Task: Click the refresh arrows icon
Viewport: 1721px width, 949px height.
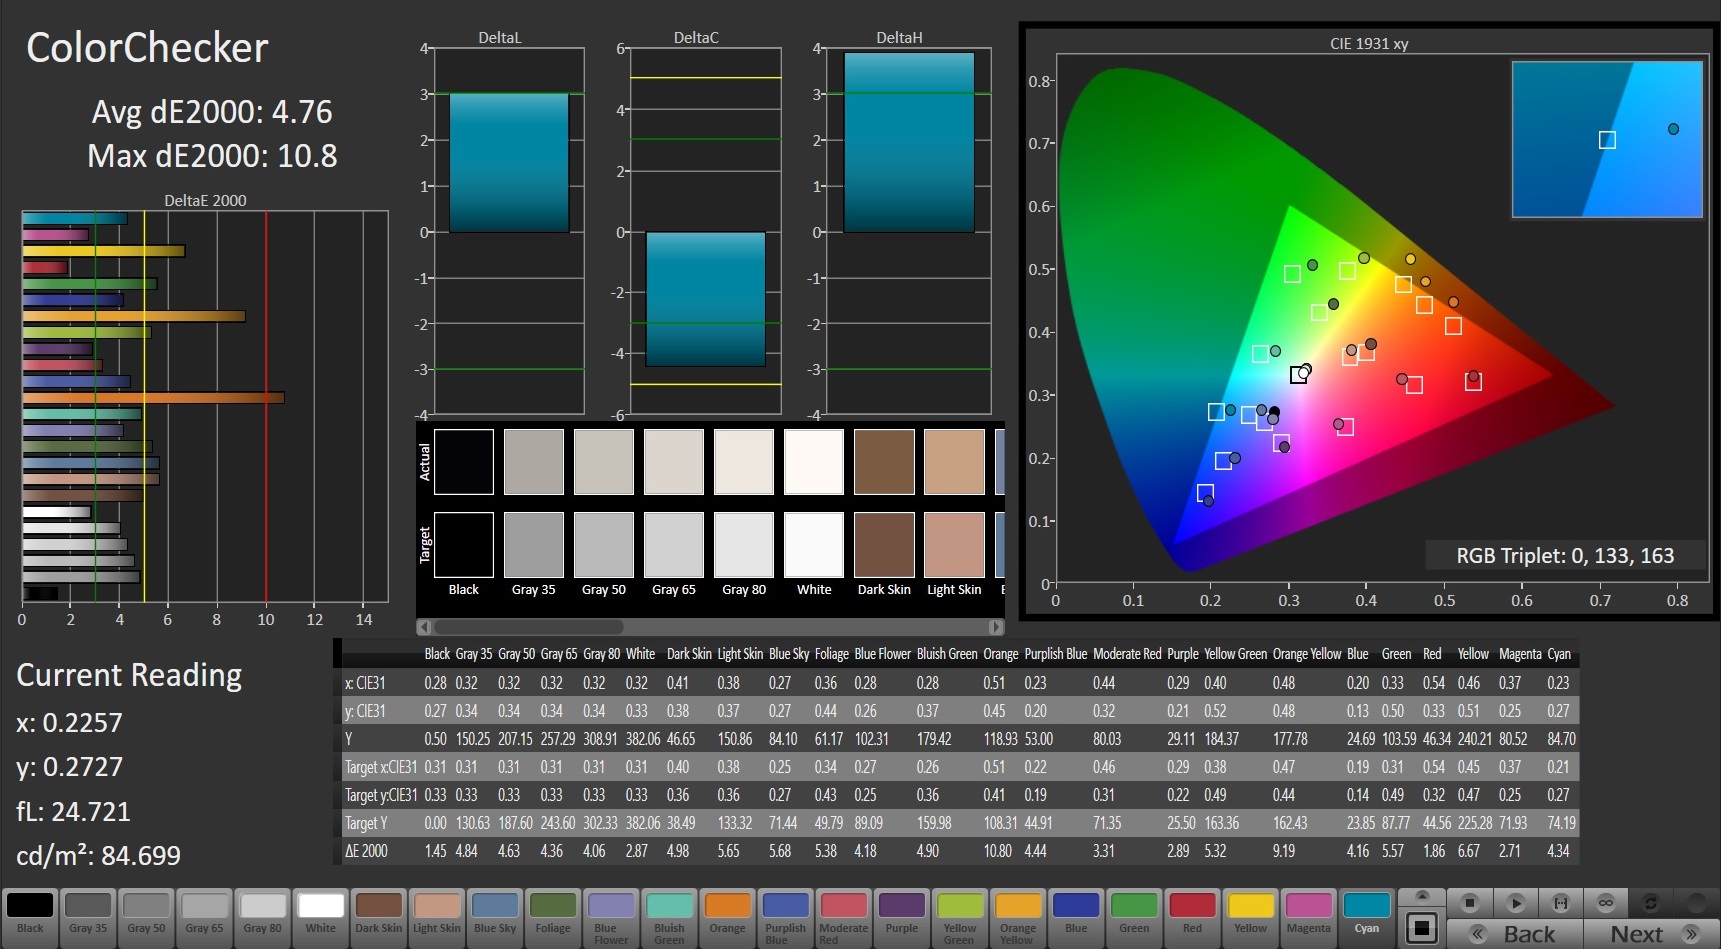Action: pyautogui.click(x=1651, y=903)
